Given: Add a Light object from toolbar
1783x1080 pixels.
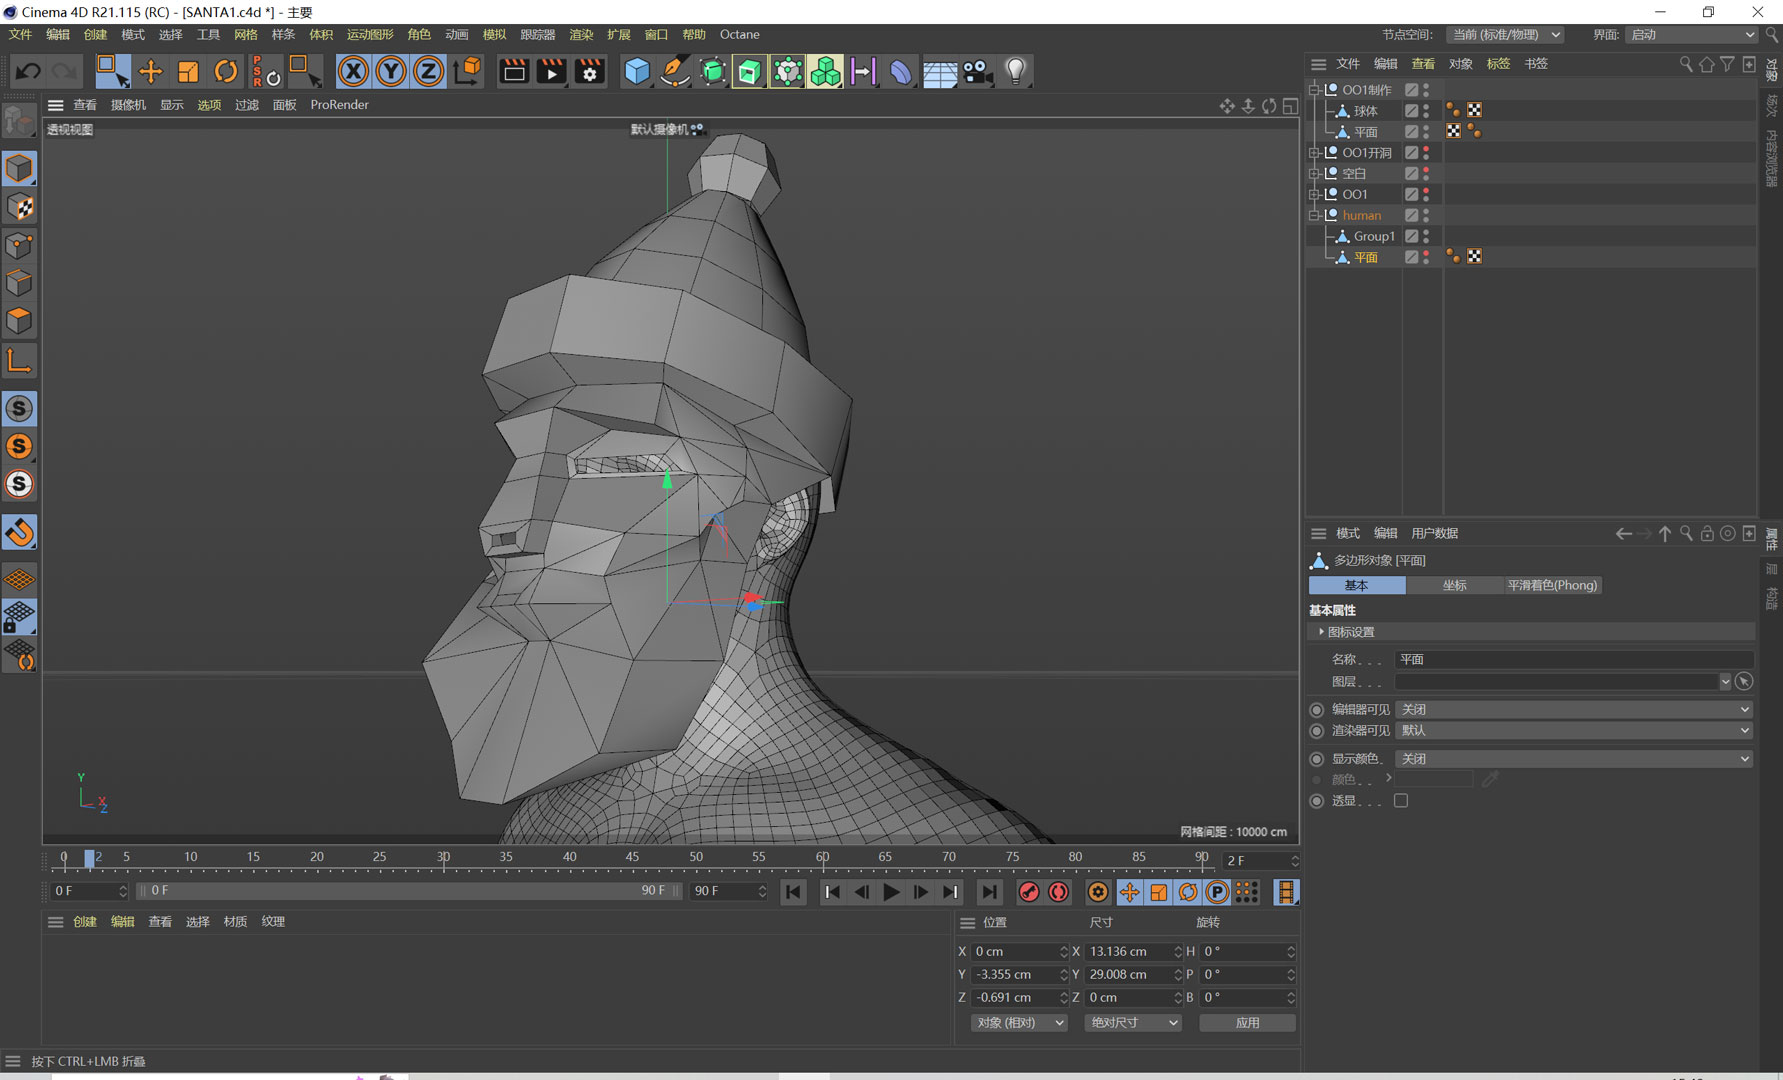Looking at the screenshot, I should coord(1015,71).
